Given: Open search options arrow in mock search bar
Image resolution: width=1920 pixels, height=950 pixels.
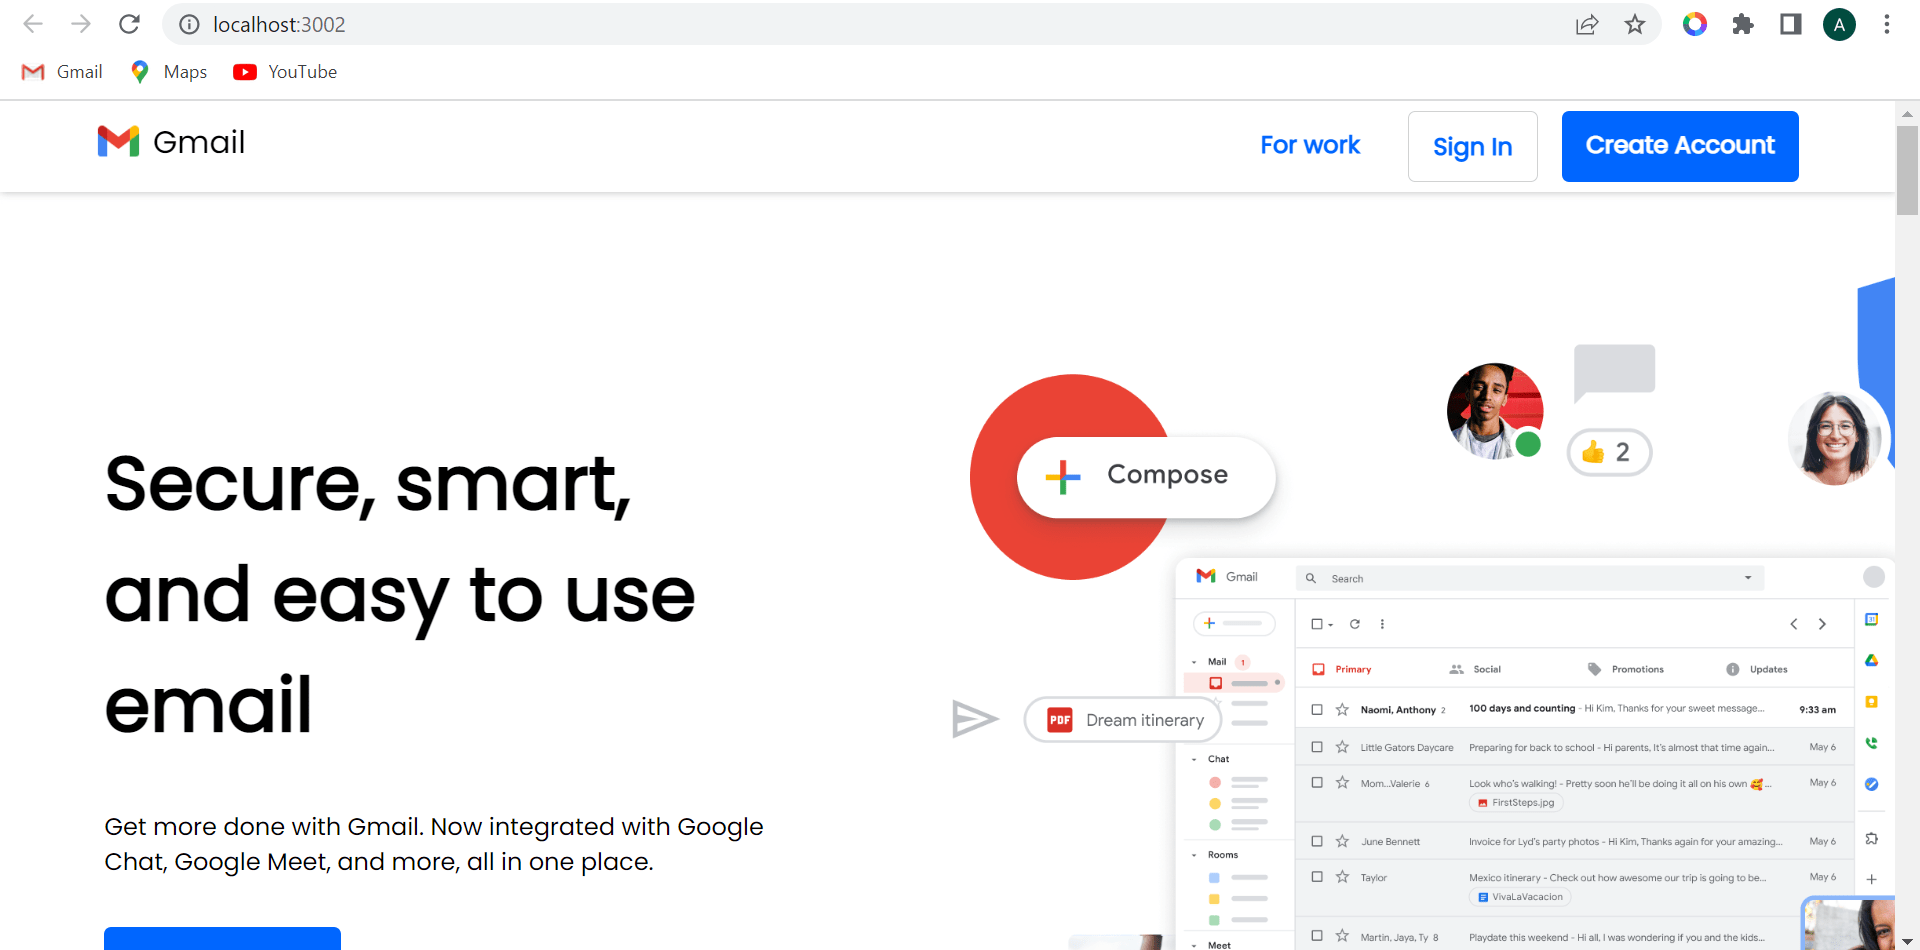Looking at the screenshot, I should [x=1748, y=578].
